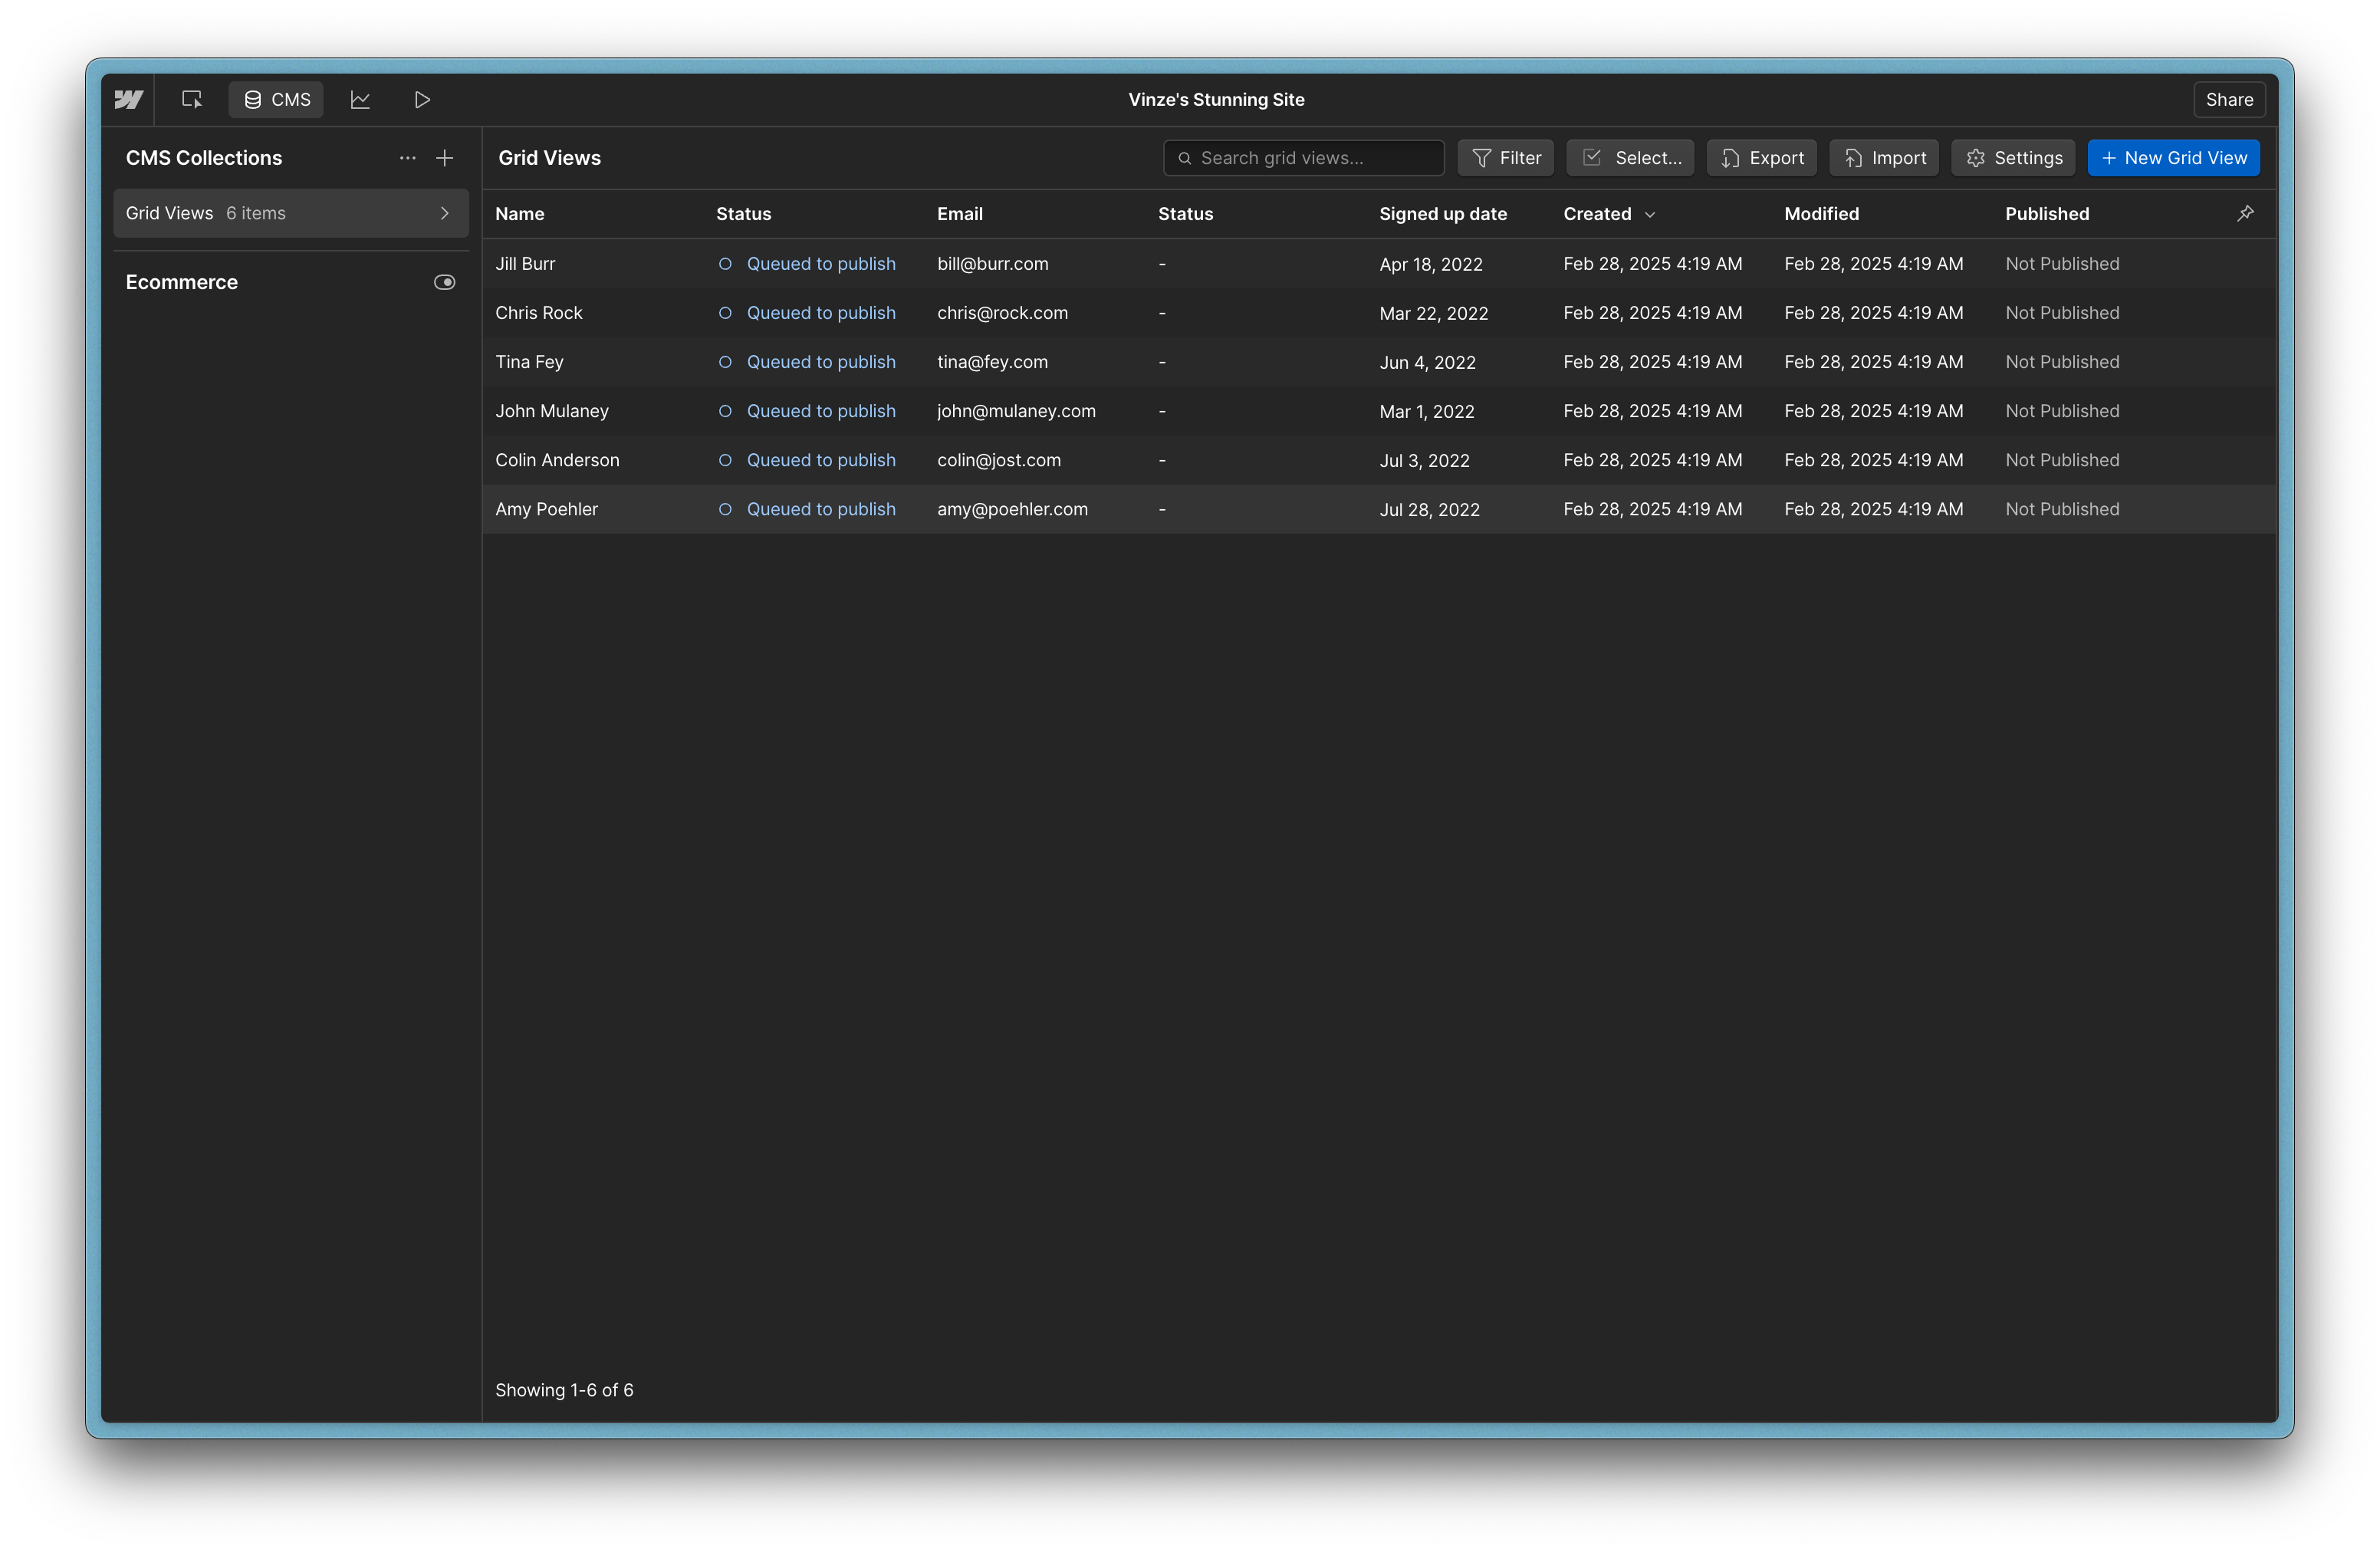Open the John Mulaney item
The width and height of the screenshot is (2380, 1552).
[552, 411]
